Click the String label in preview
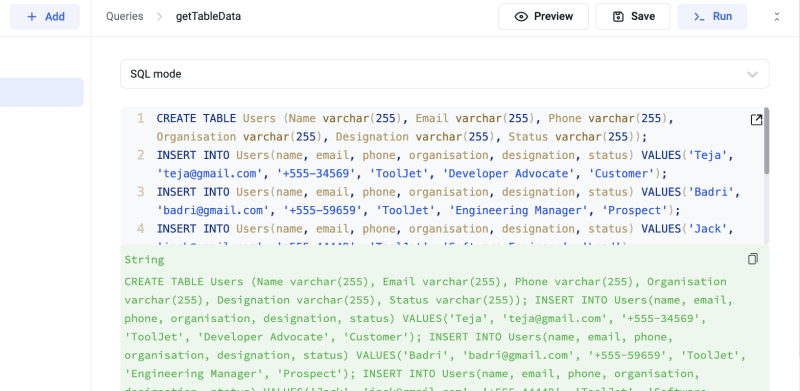The image size is (800, 391). point(144,260)
